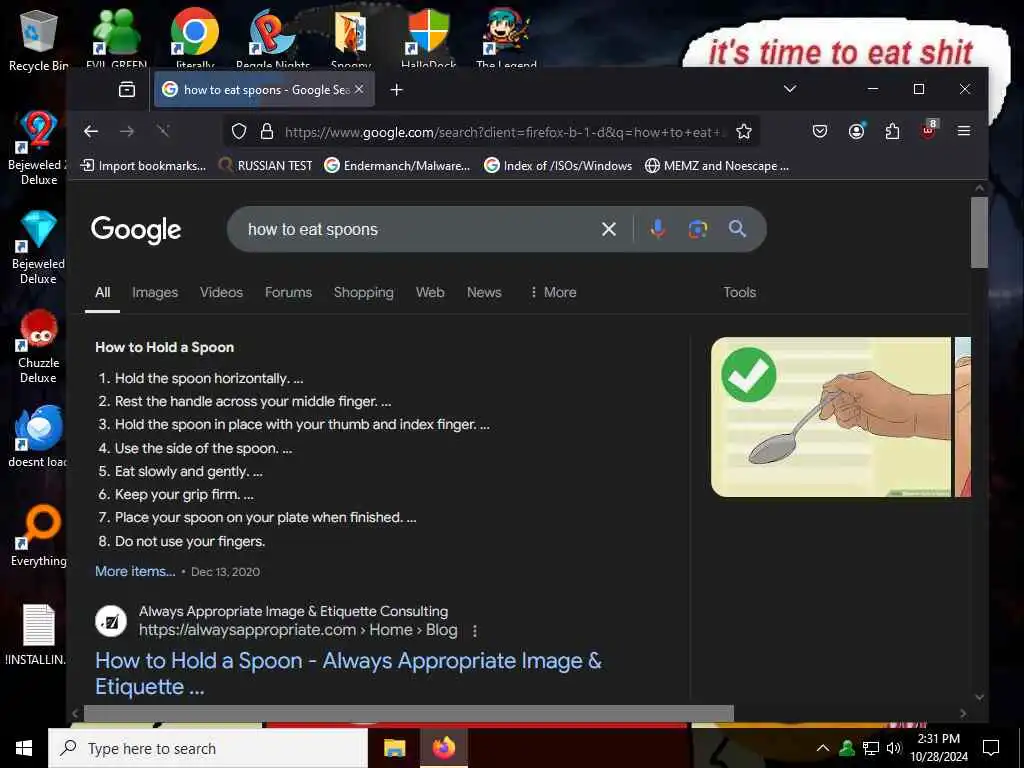Screen dimensions: 1024x768
Task: Open a new tab with plus button
Action: pyautogui.click(x=396, y=89)
